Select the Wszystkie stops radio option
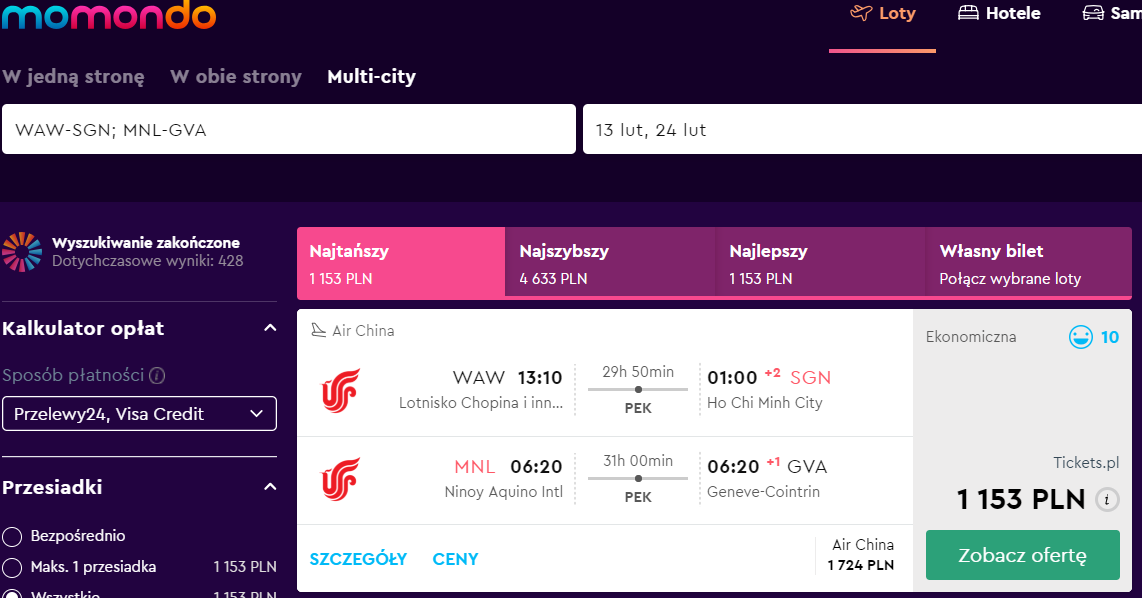The image size is (1142, 598). (x=12, y=594)
